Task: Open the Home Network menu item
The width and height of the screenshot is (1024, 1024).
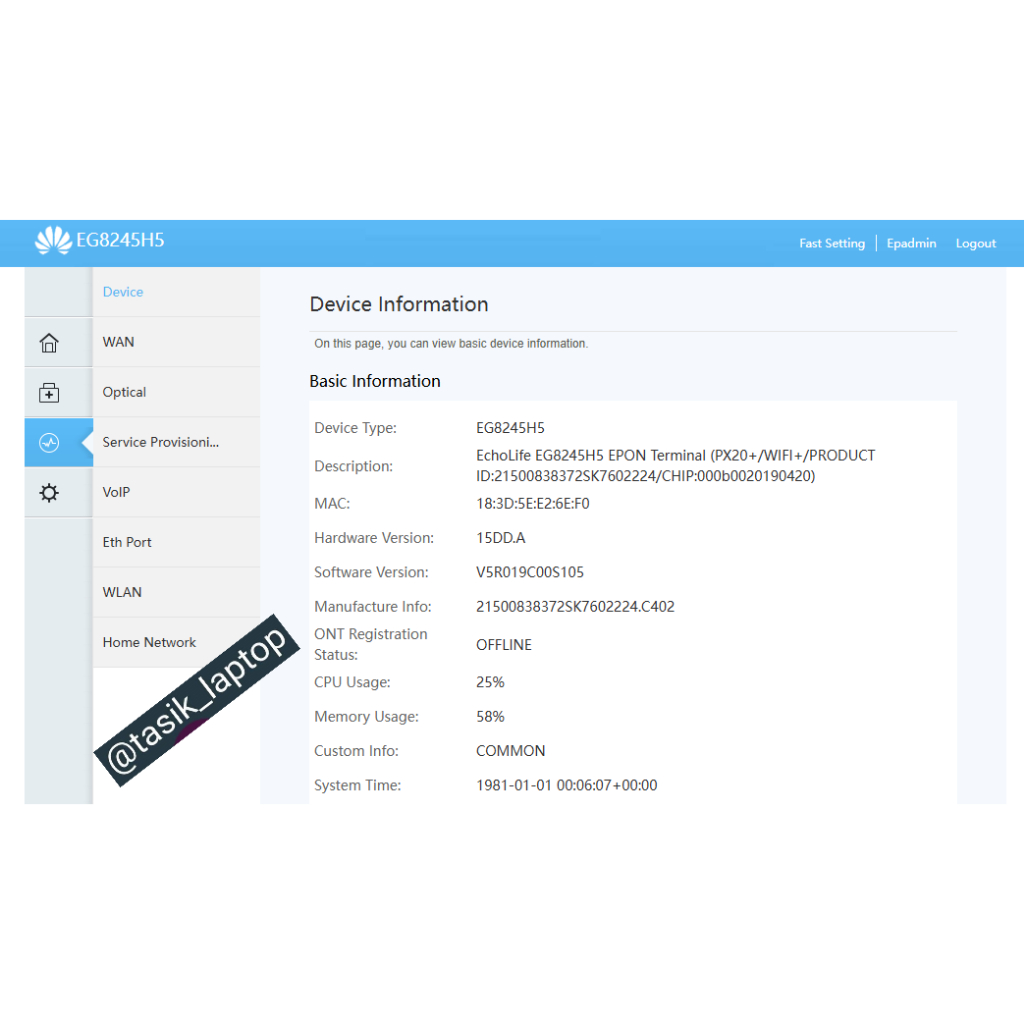Action: click(x=176, y=643)
